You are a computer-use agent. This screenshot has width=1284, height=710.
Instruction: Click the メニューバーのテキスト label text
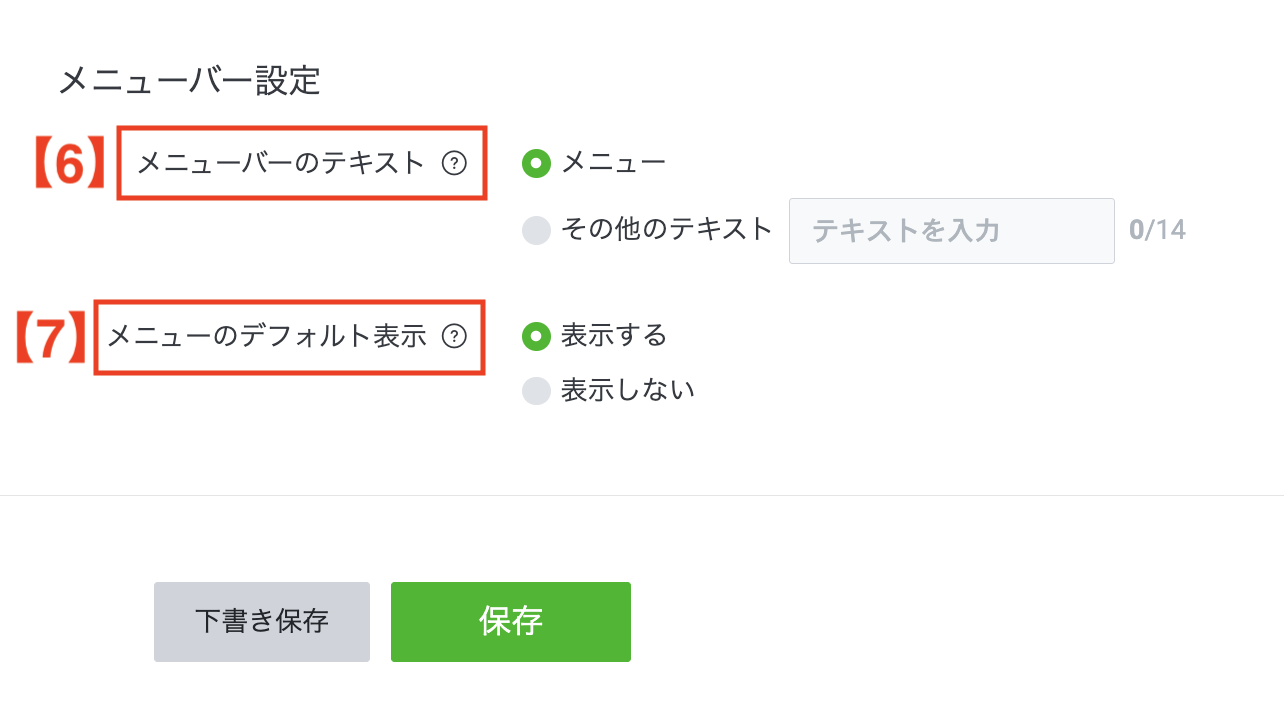click(x=280, y=163)
